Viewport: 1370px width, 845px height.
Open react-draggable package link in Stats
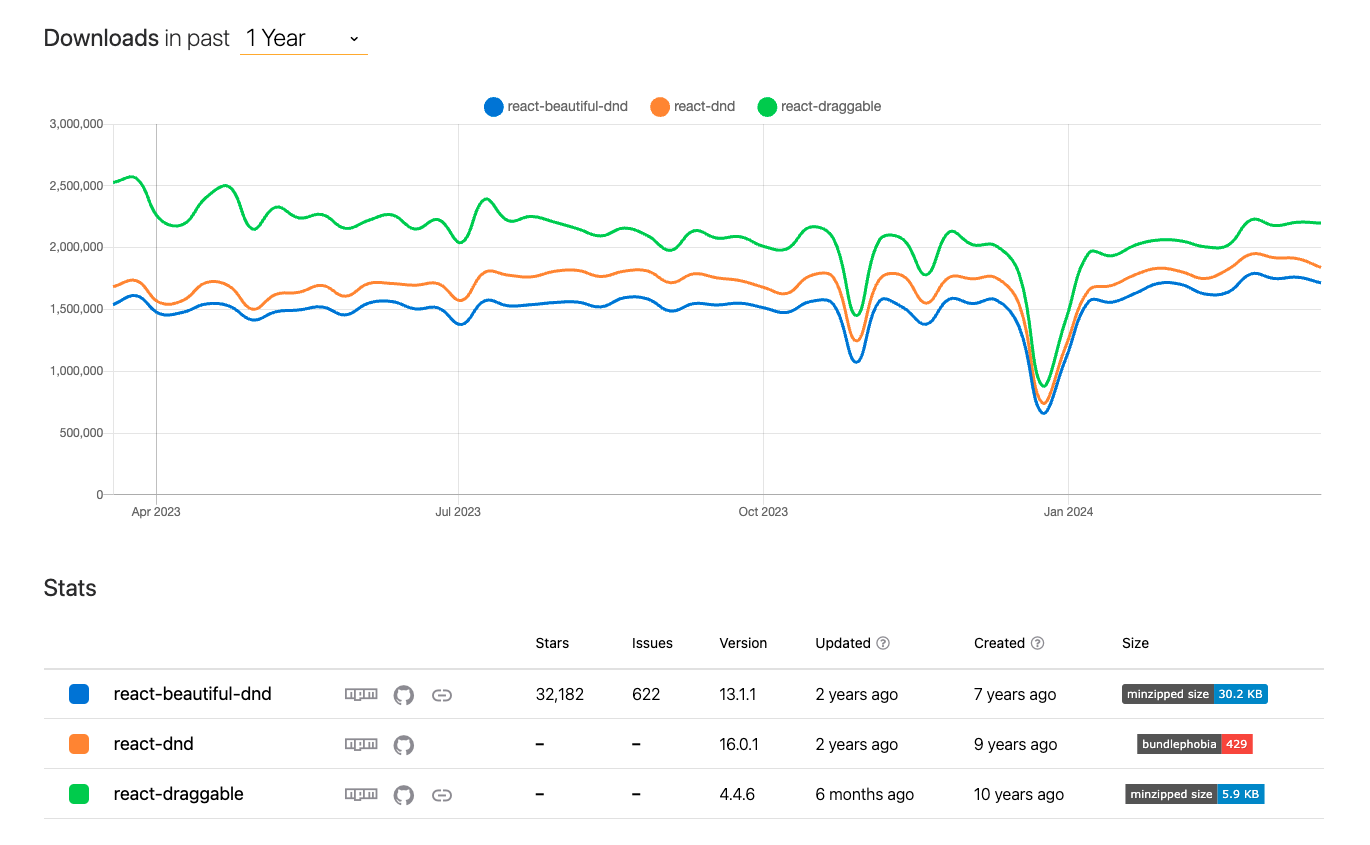pos(179,793)
